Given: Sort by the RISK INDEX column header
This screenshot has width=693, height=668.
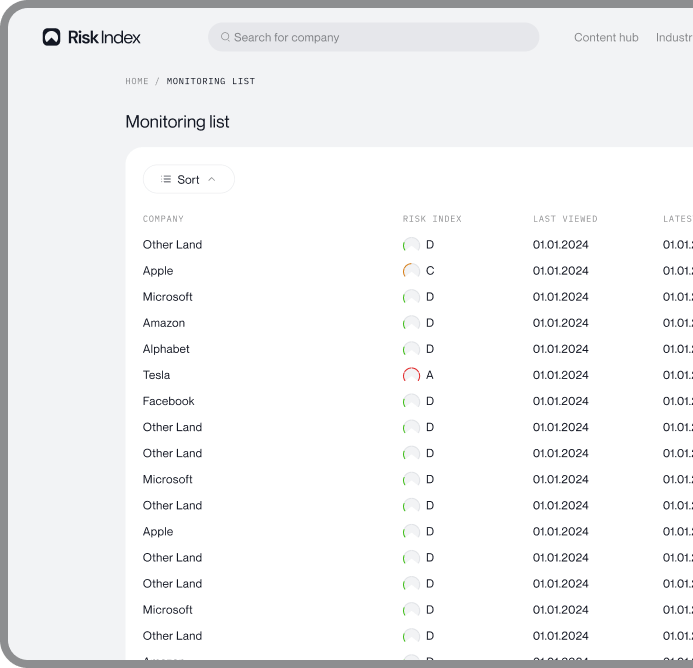Looking at the screenshot, I should point(432,219).
